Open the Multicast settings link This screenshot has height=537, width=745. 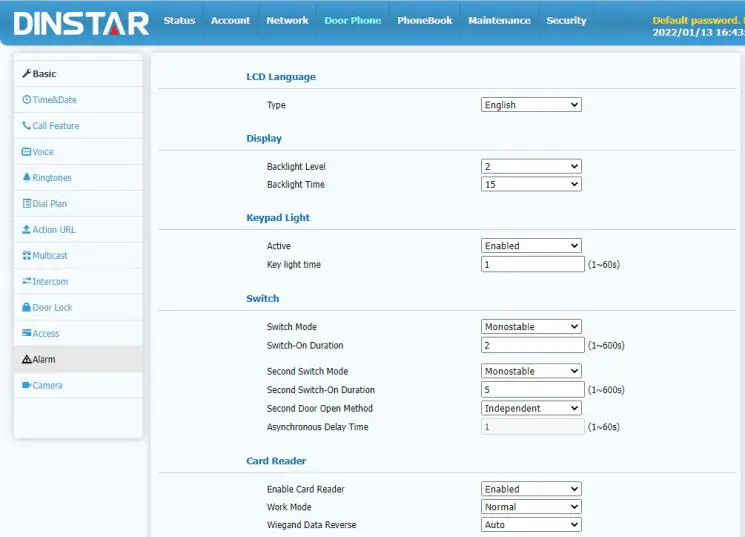pyautogui.click(x=50, y=256)
